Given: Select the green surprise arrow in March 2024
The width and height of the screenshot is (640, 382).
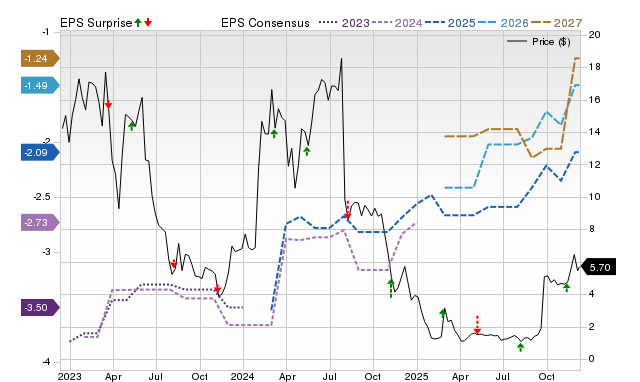Looking at the screenshot, I should point(274,133).
